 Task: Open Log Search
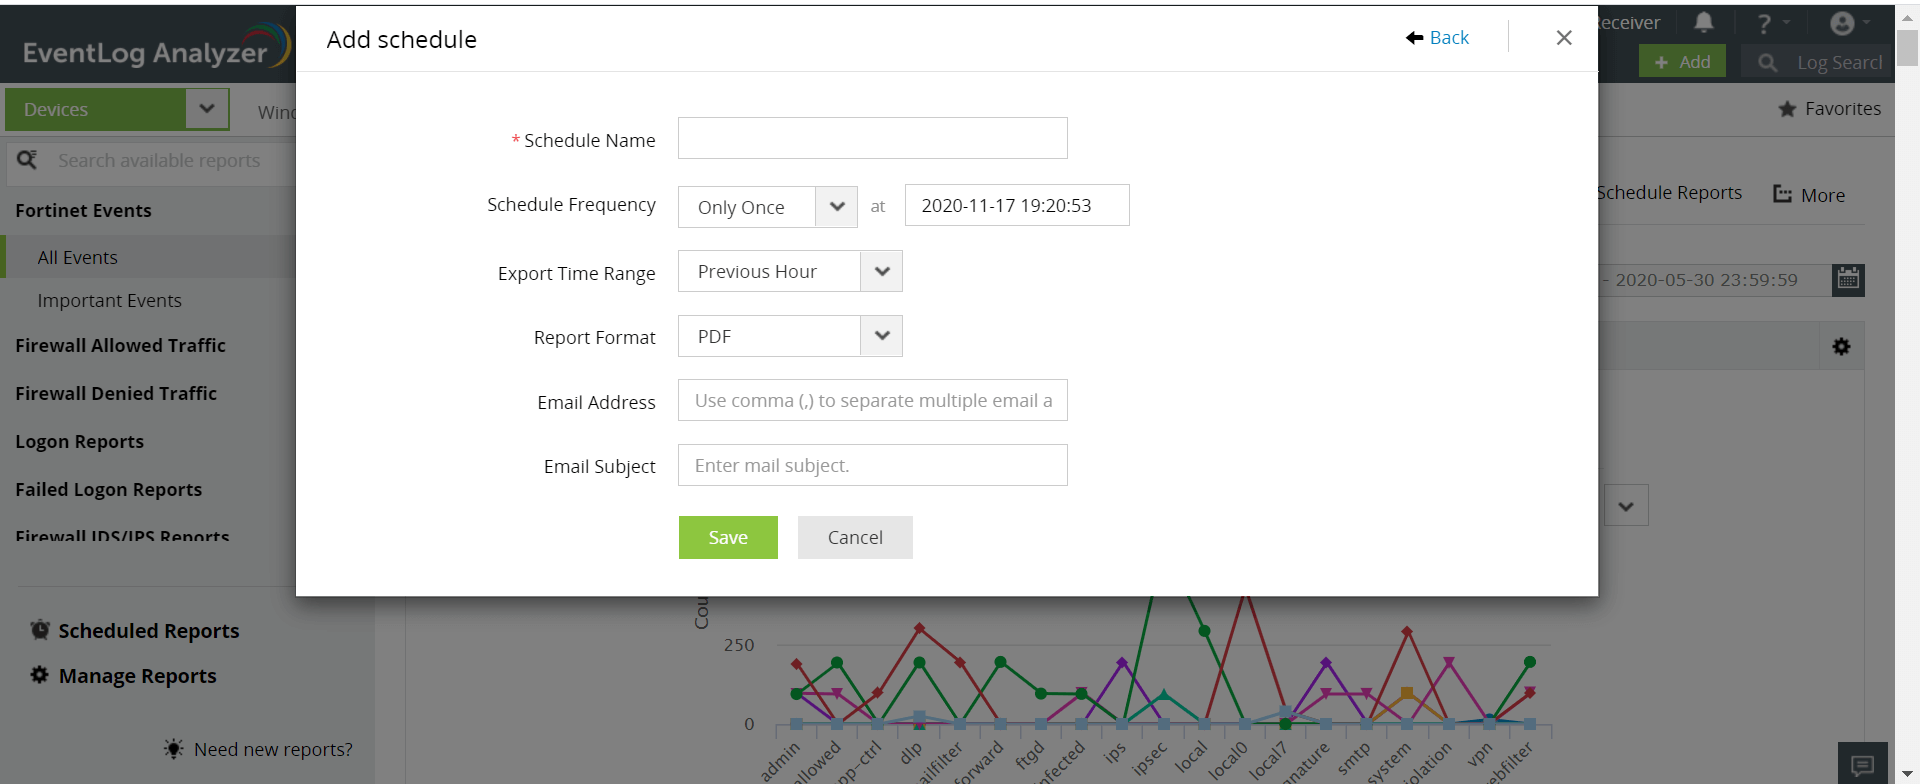[x=1818, y=62]
